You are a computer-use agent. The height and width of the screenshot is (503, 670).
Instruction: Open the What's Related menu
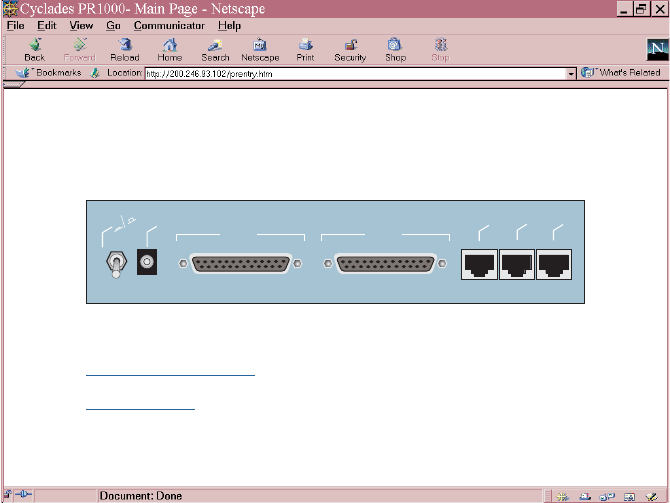(621, 73)
